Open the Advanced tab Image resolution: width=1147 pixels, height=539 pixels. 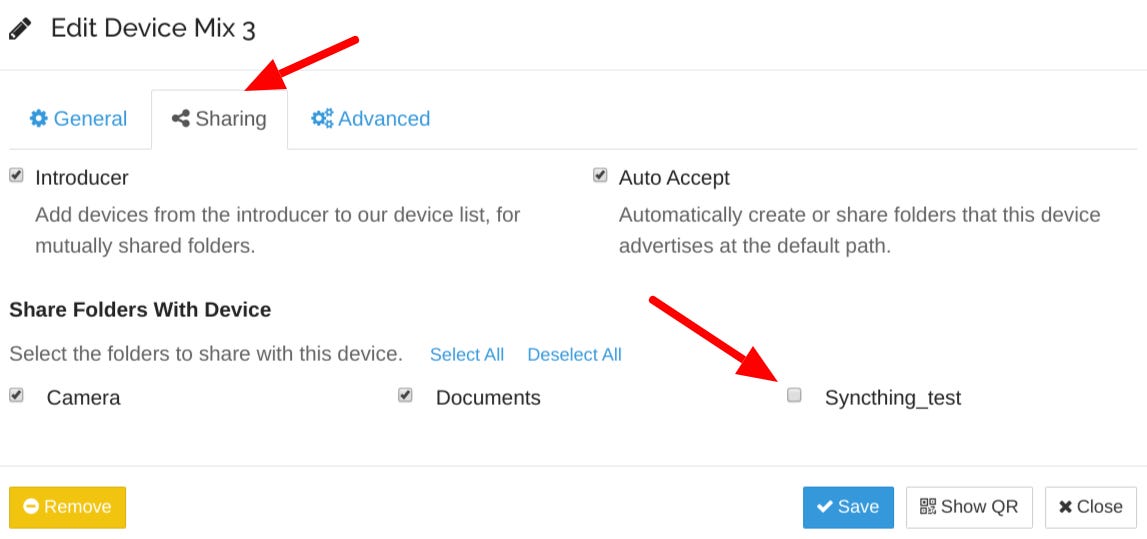[371, 119]
